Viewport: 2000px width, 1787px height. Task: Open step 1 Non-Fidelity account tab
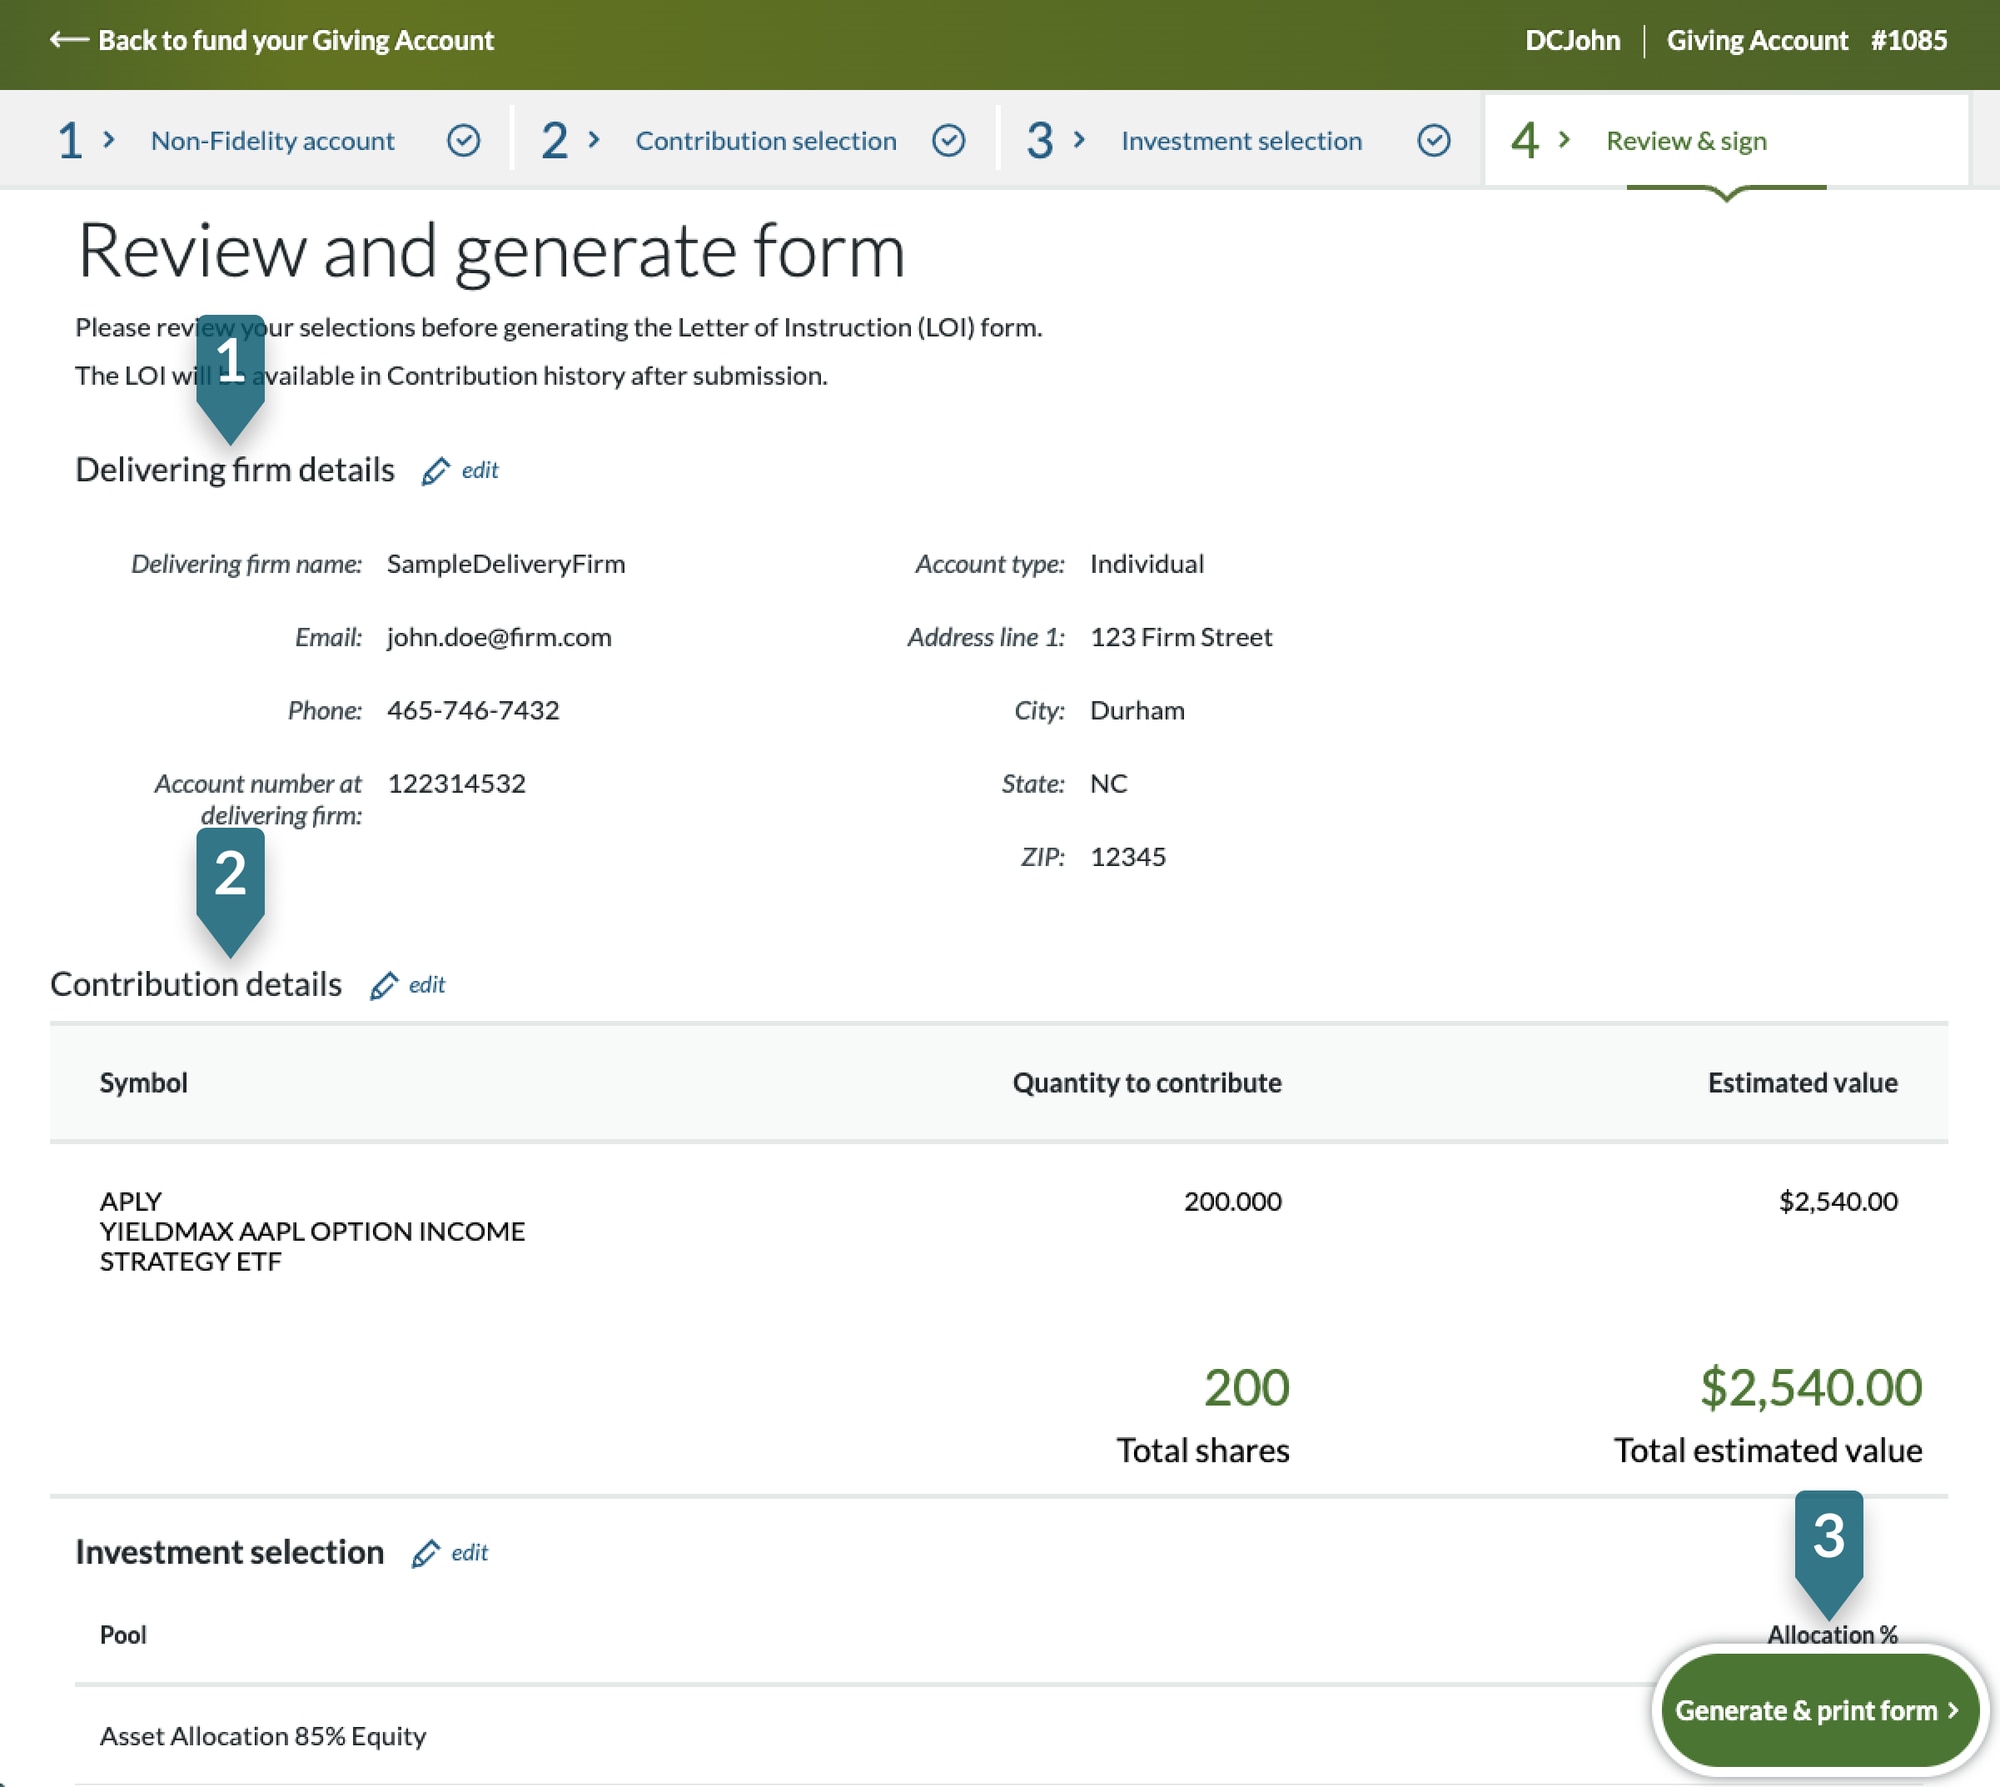(x=272, y=141)
